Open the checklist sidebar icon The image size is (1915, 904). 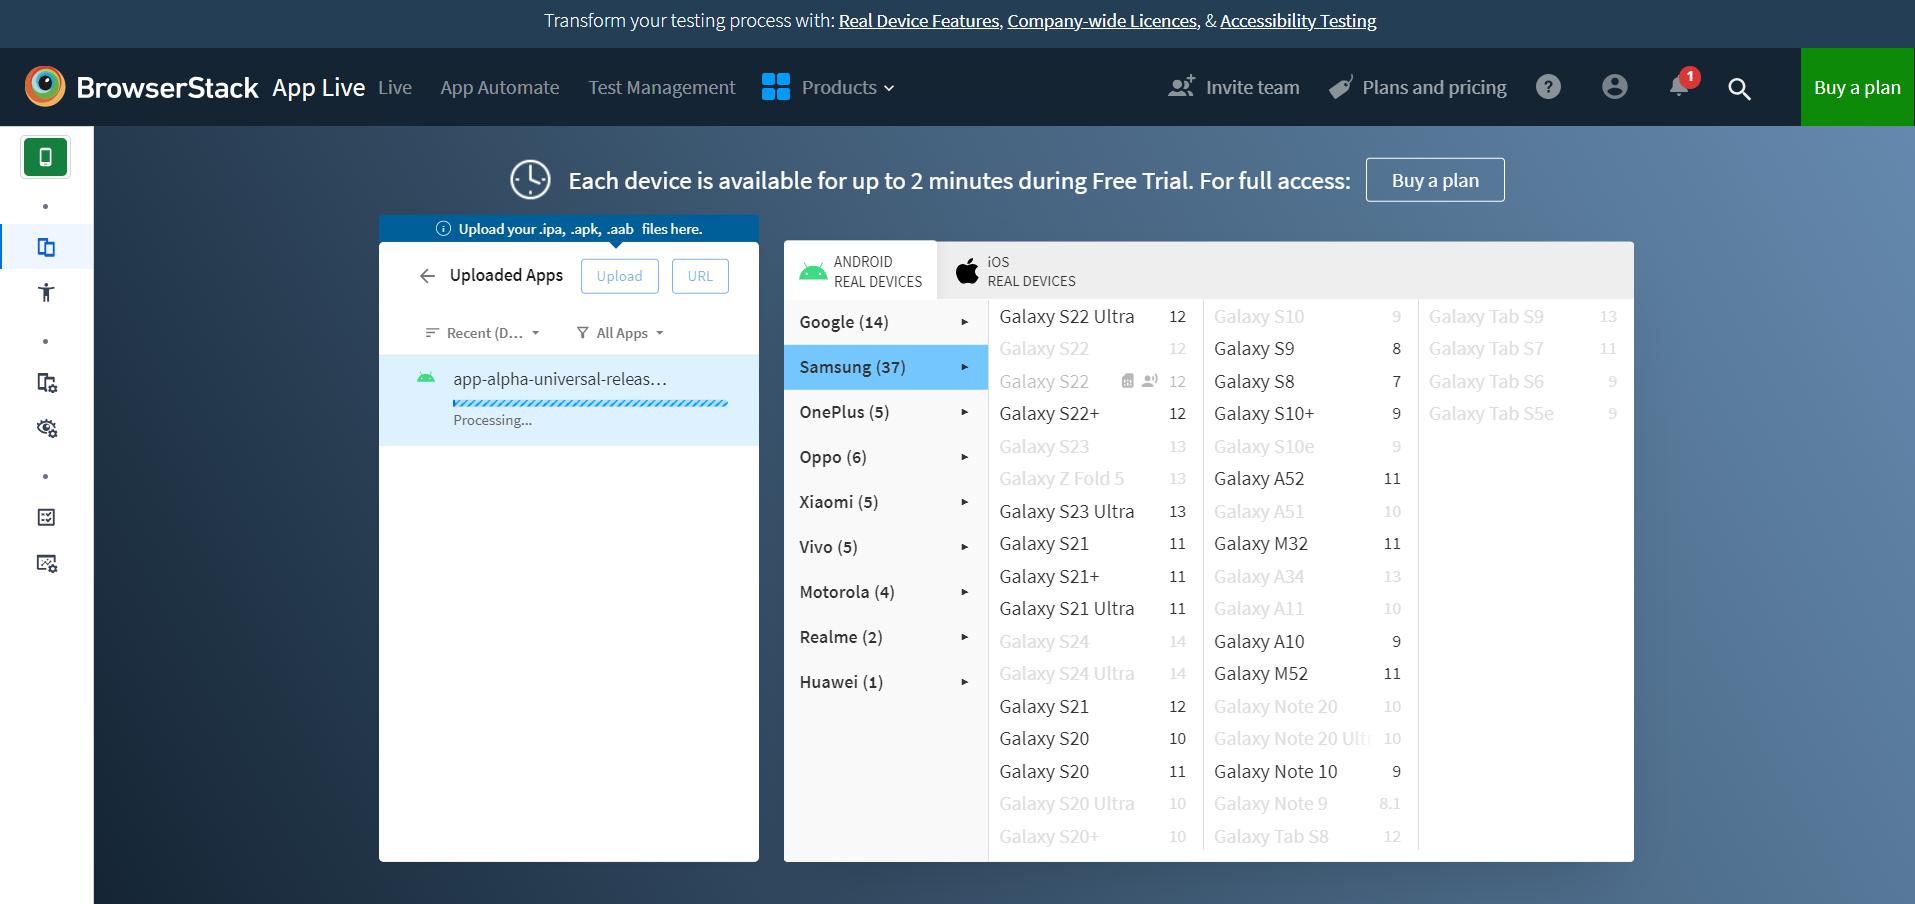click(46, 517)
